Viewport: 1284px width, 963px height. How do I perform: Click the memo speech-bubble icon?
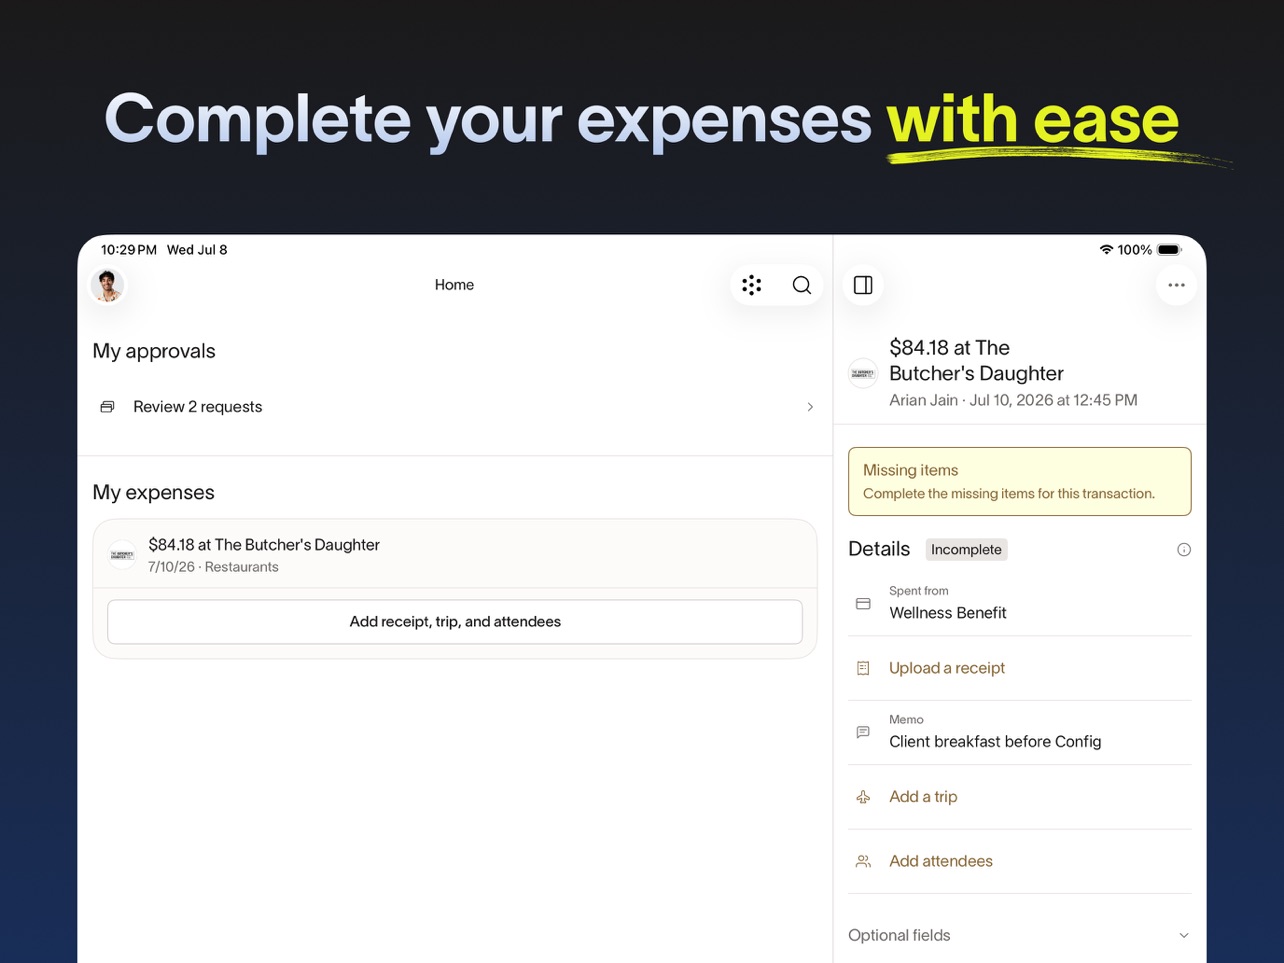pos(863,732)
